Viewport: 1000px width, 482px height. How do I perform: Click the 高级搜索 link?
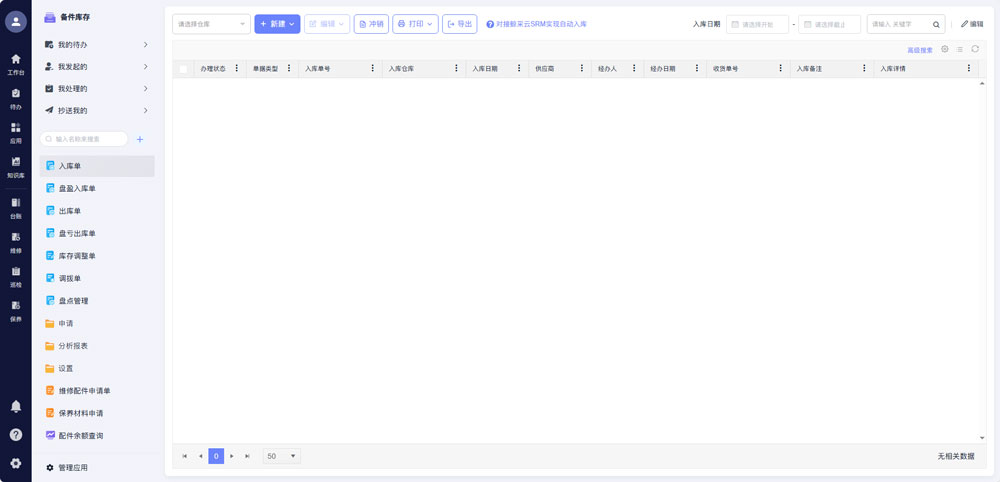[919, 50]
